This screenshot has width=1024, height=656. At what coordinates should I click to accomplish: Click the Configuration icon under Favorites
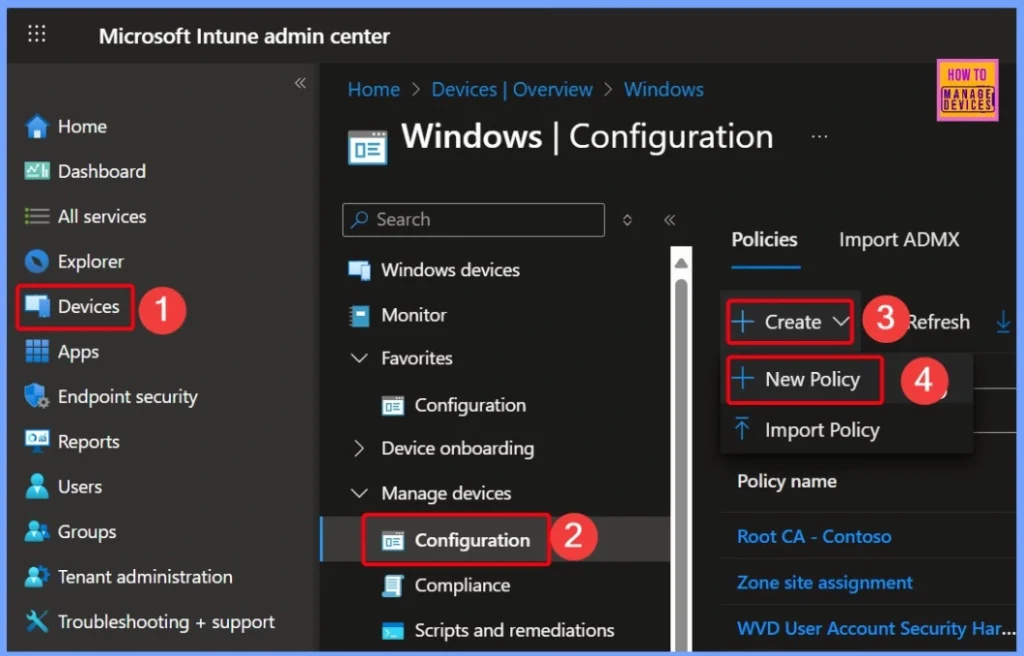pyautogui.click(x=392, y=406)
